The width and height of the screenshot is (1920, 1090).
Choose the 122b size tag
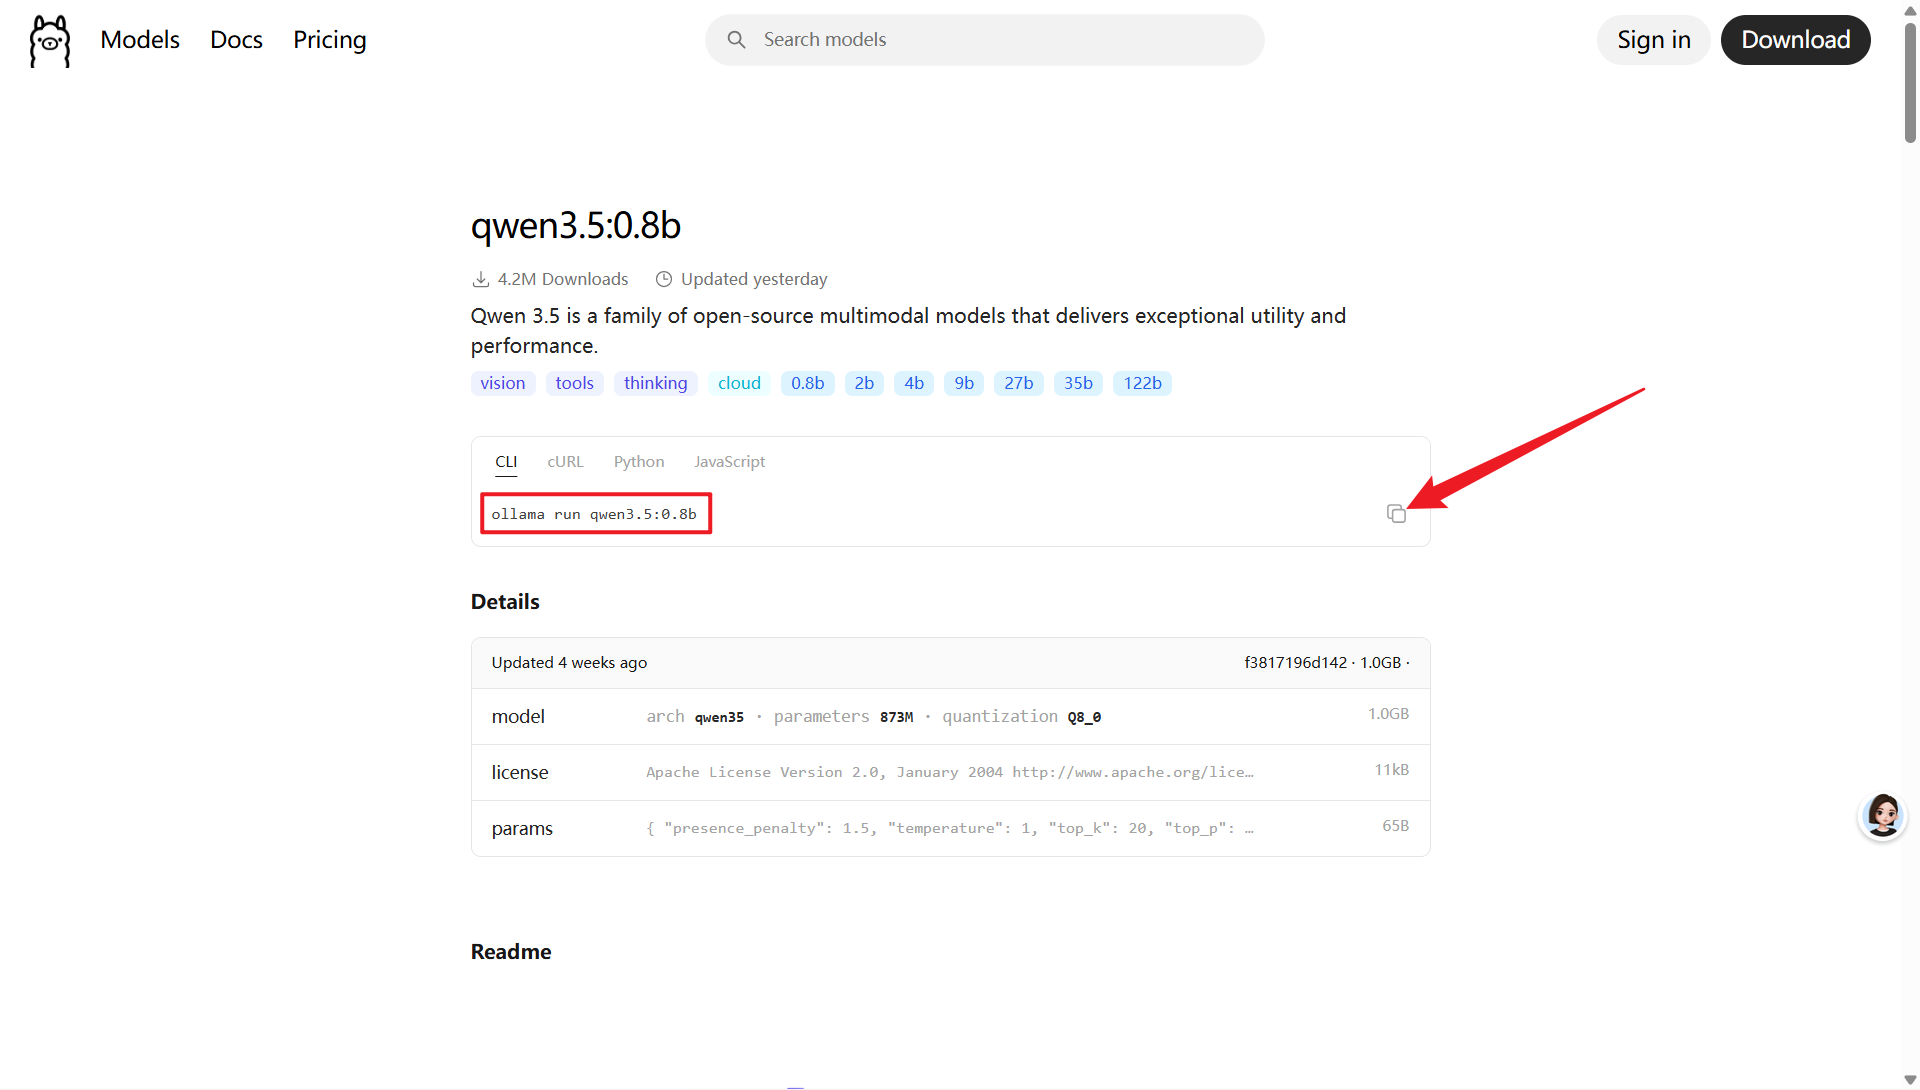pyautogui.click(x=1142, y=384)
